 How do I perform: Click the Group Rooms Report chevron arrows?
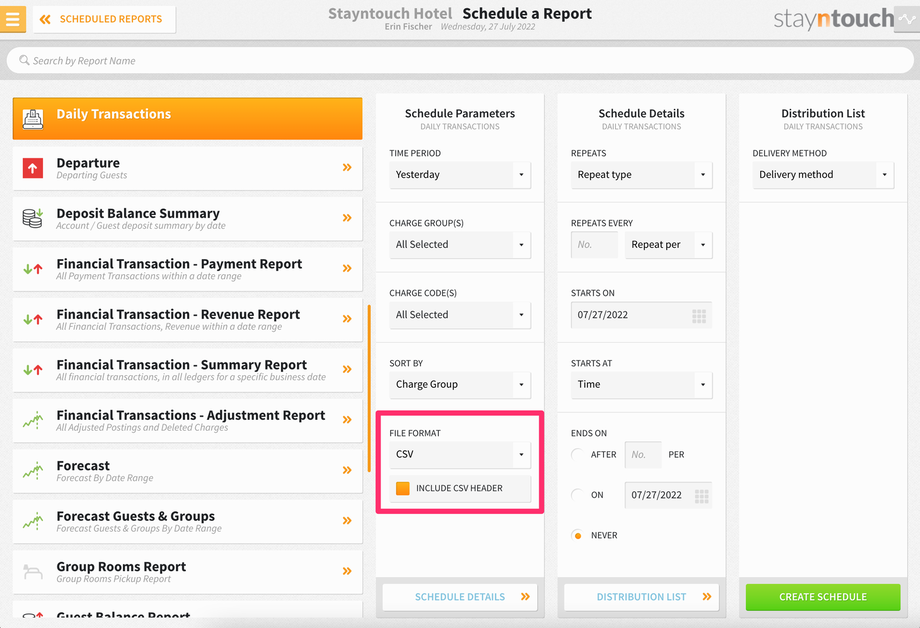coord(347,571)
